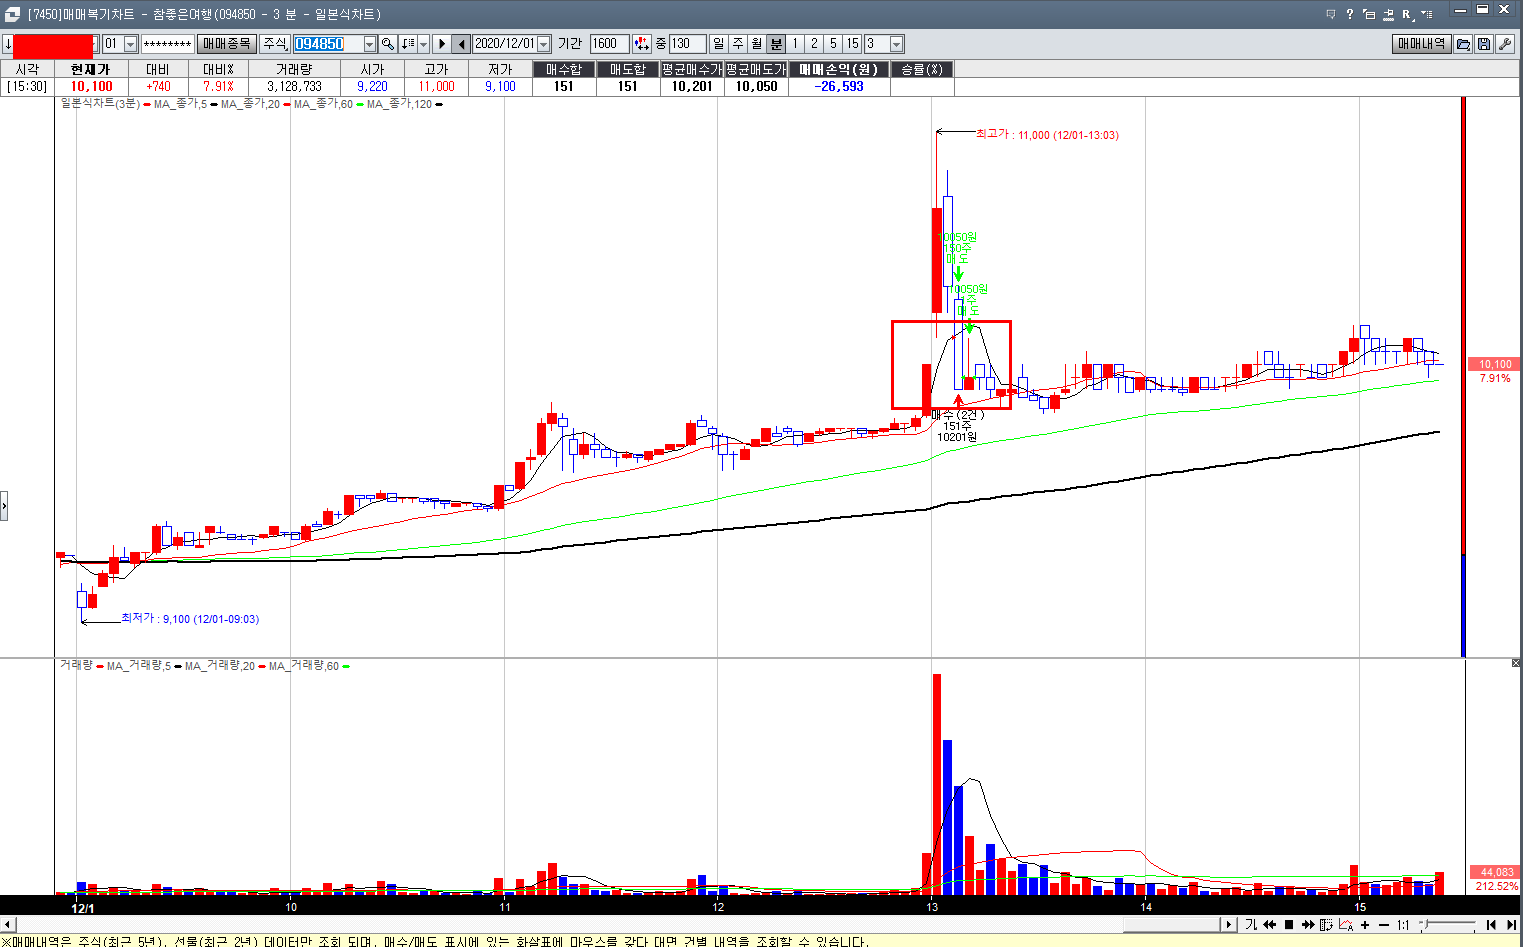Viewport: 1523px width, 947px height.
Task: Click the scrollbar right arrow
Action: [1230, 925]
